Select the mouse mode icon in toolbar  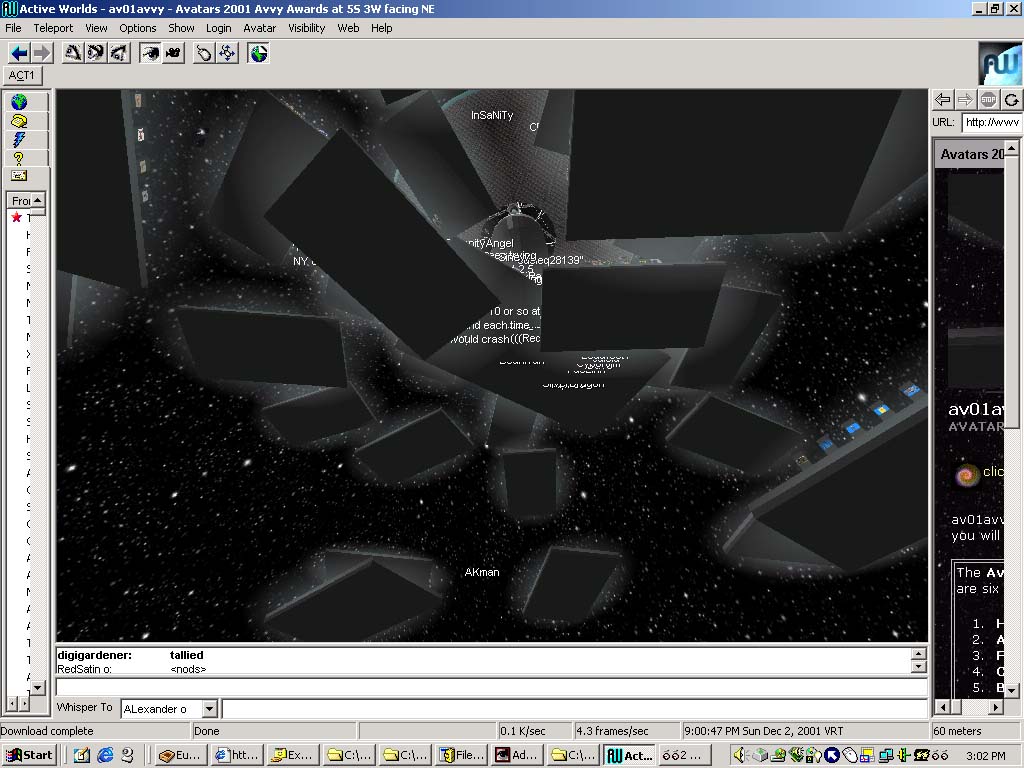pyautogui.click(x=203, y=53)
